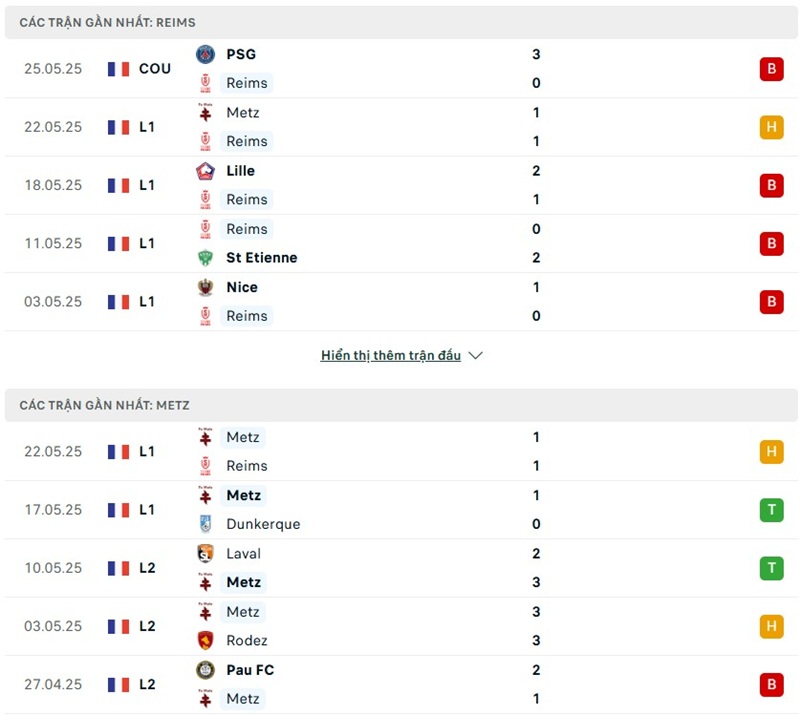Viewport: 800px width, 715px height.
Task: Click the Nice club crest icon
Action: (205, 287)
